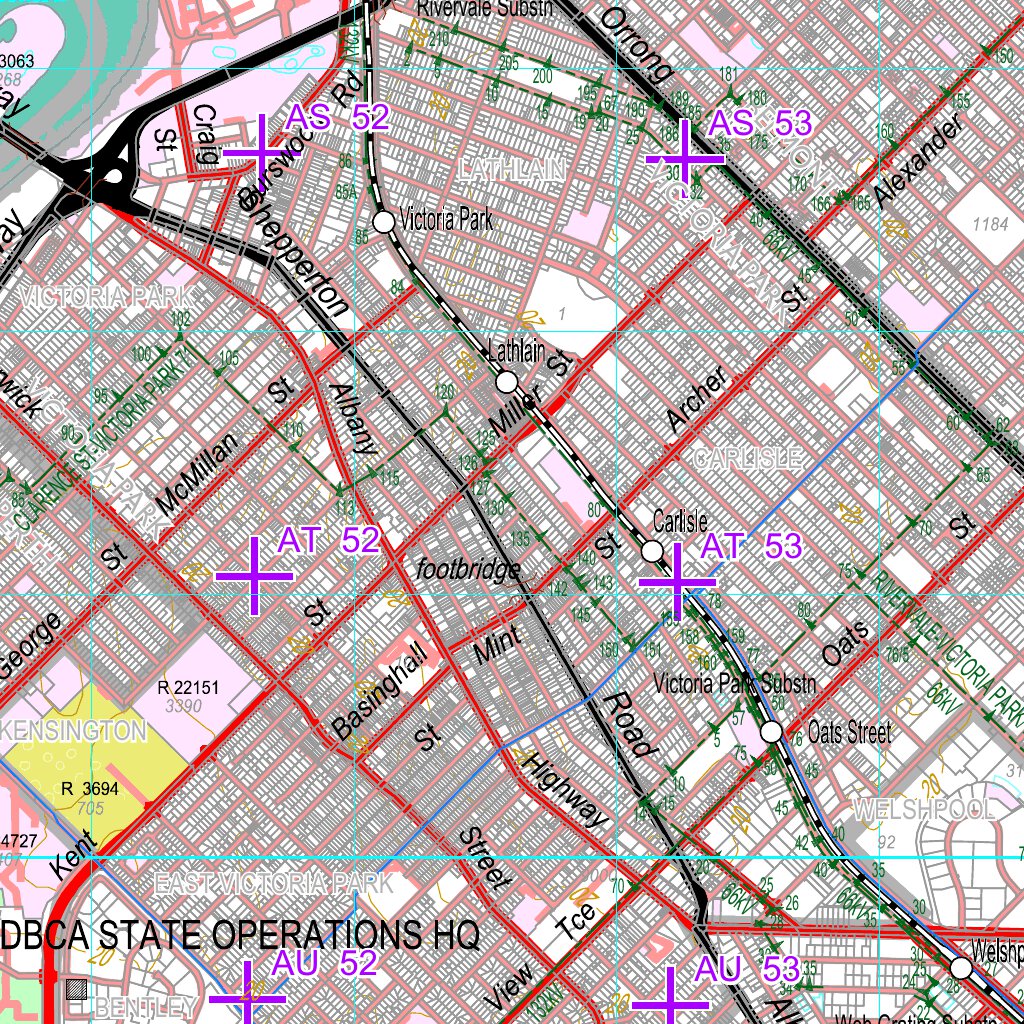Click the CARLISLE suburb label

(x=747, y=459)
